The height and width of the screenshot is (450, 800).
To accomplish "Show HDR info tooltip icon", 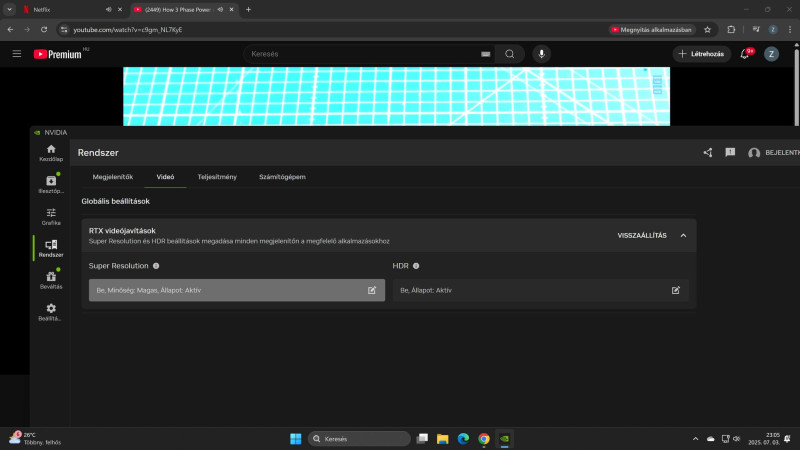I will [416, 266].
